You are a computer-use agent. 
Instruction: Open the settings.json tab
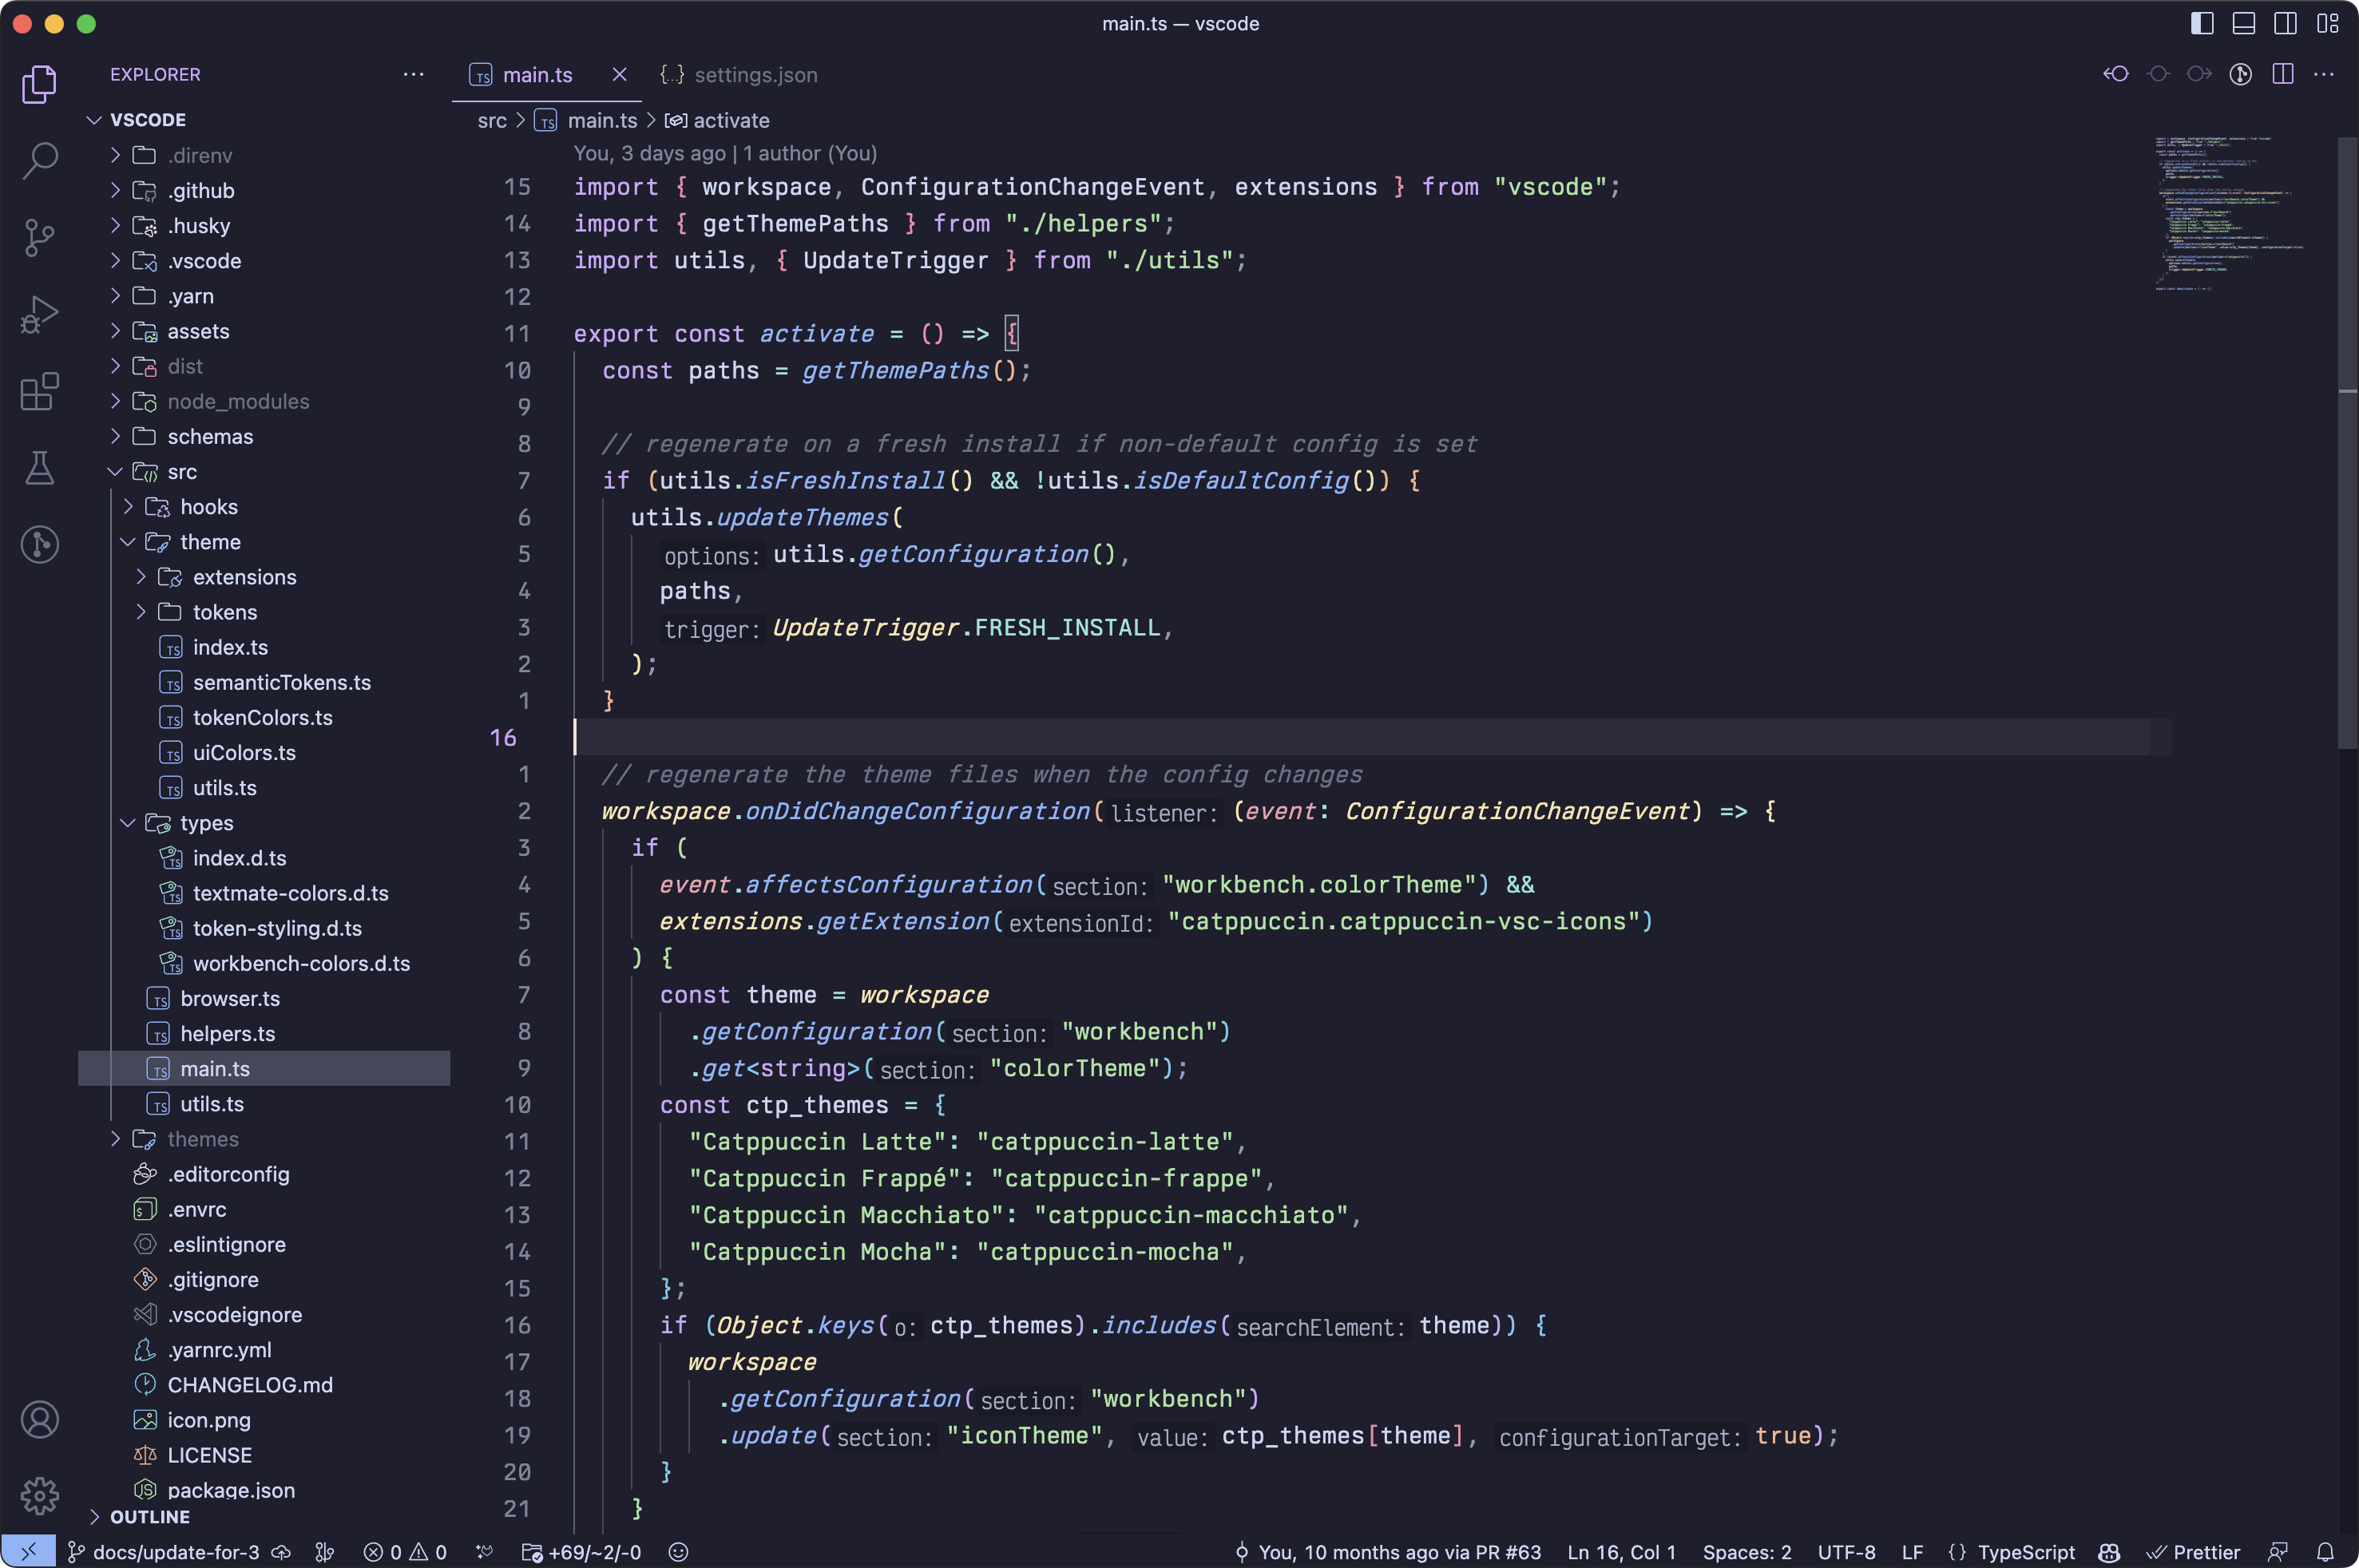pos(754,75)
